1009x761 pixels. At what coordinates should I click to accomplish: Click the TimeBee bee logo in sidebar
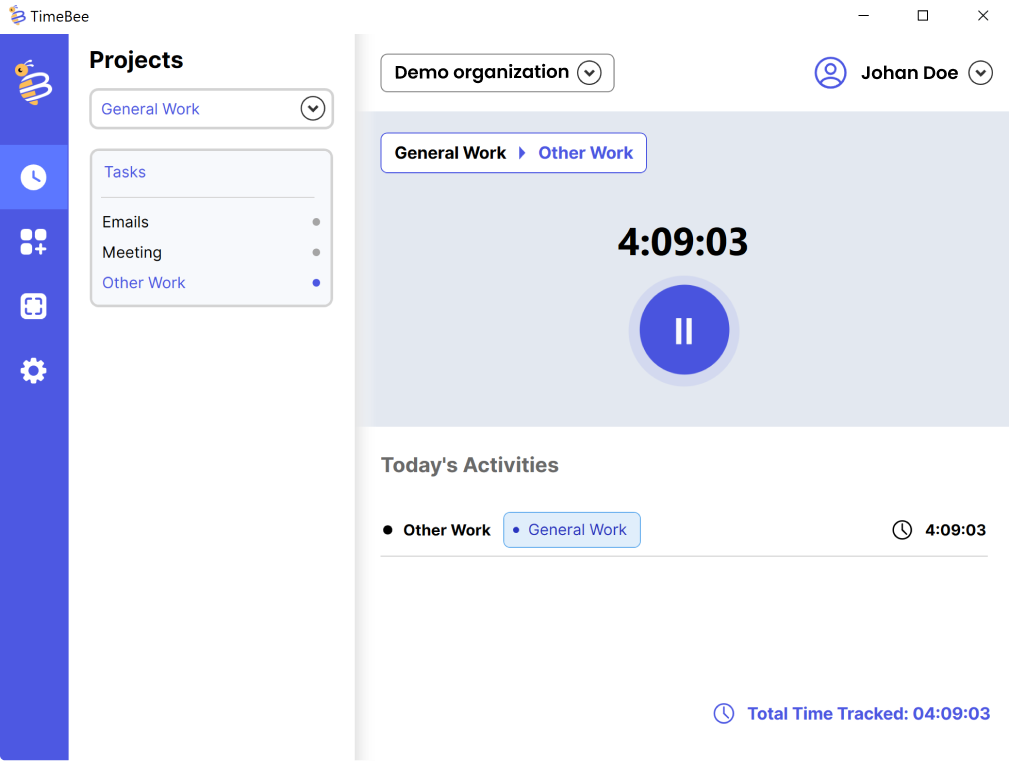(x=33, y=83)
